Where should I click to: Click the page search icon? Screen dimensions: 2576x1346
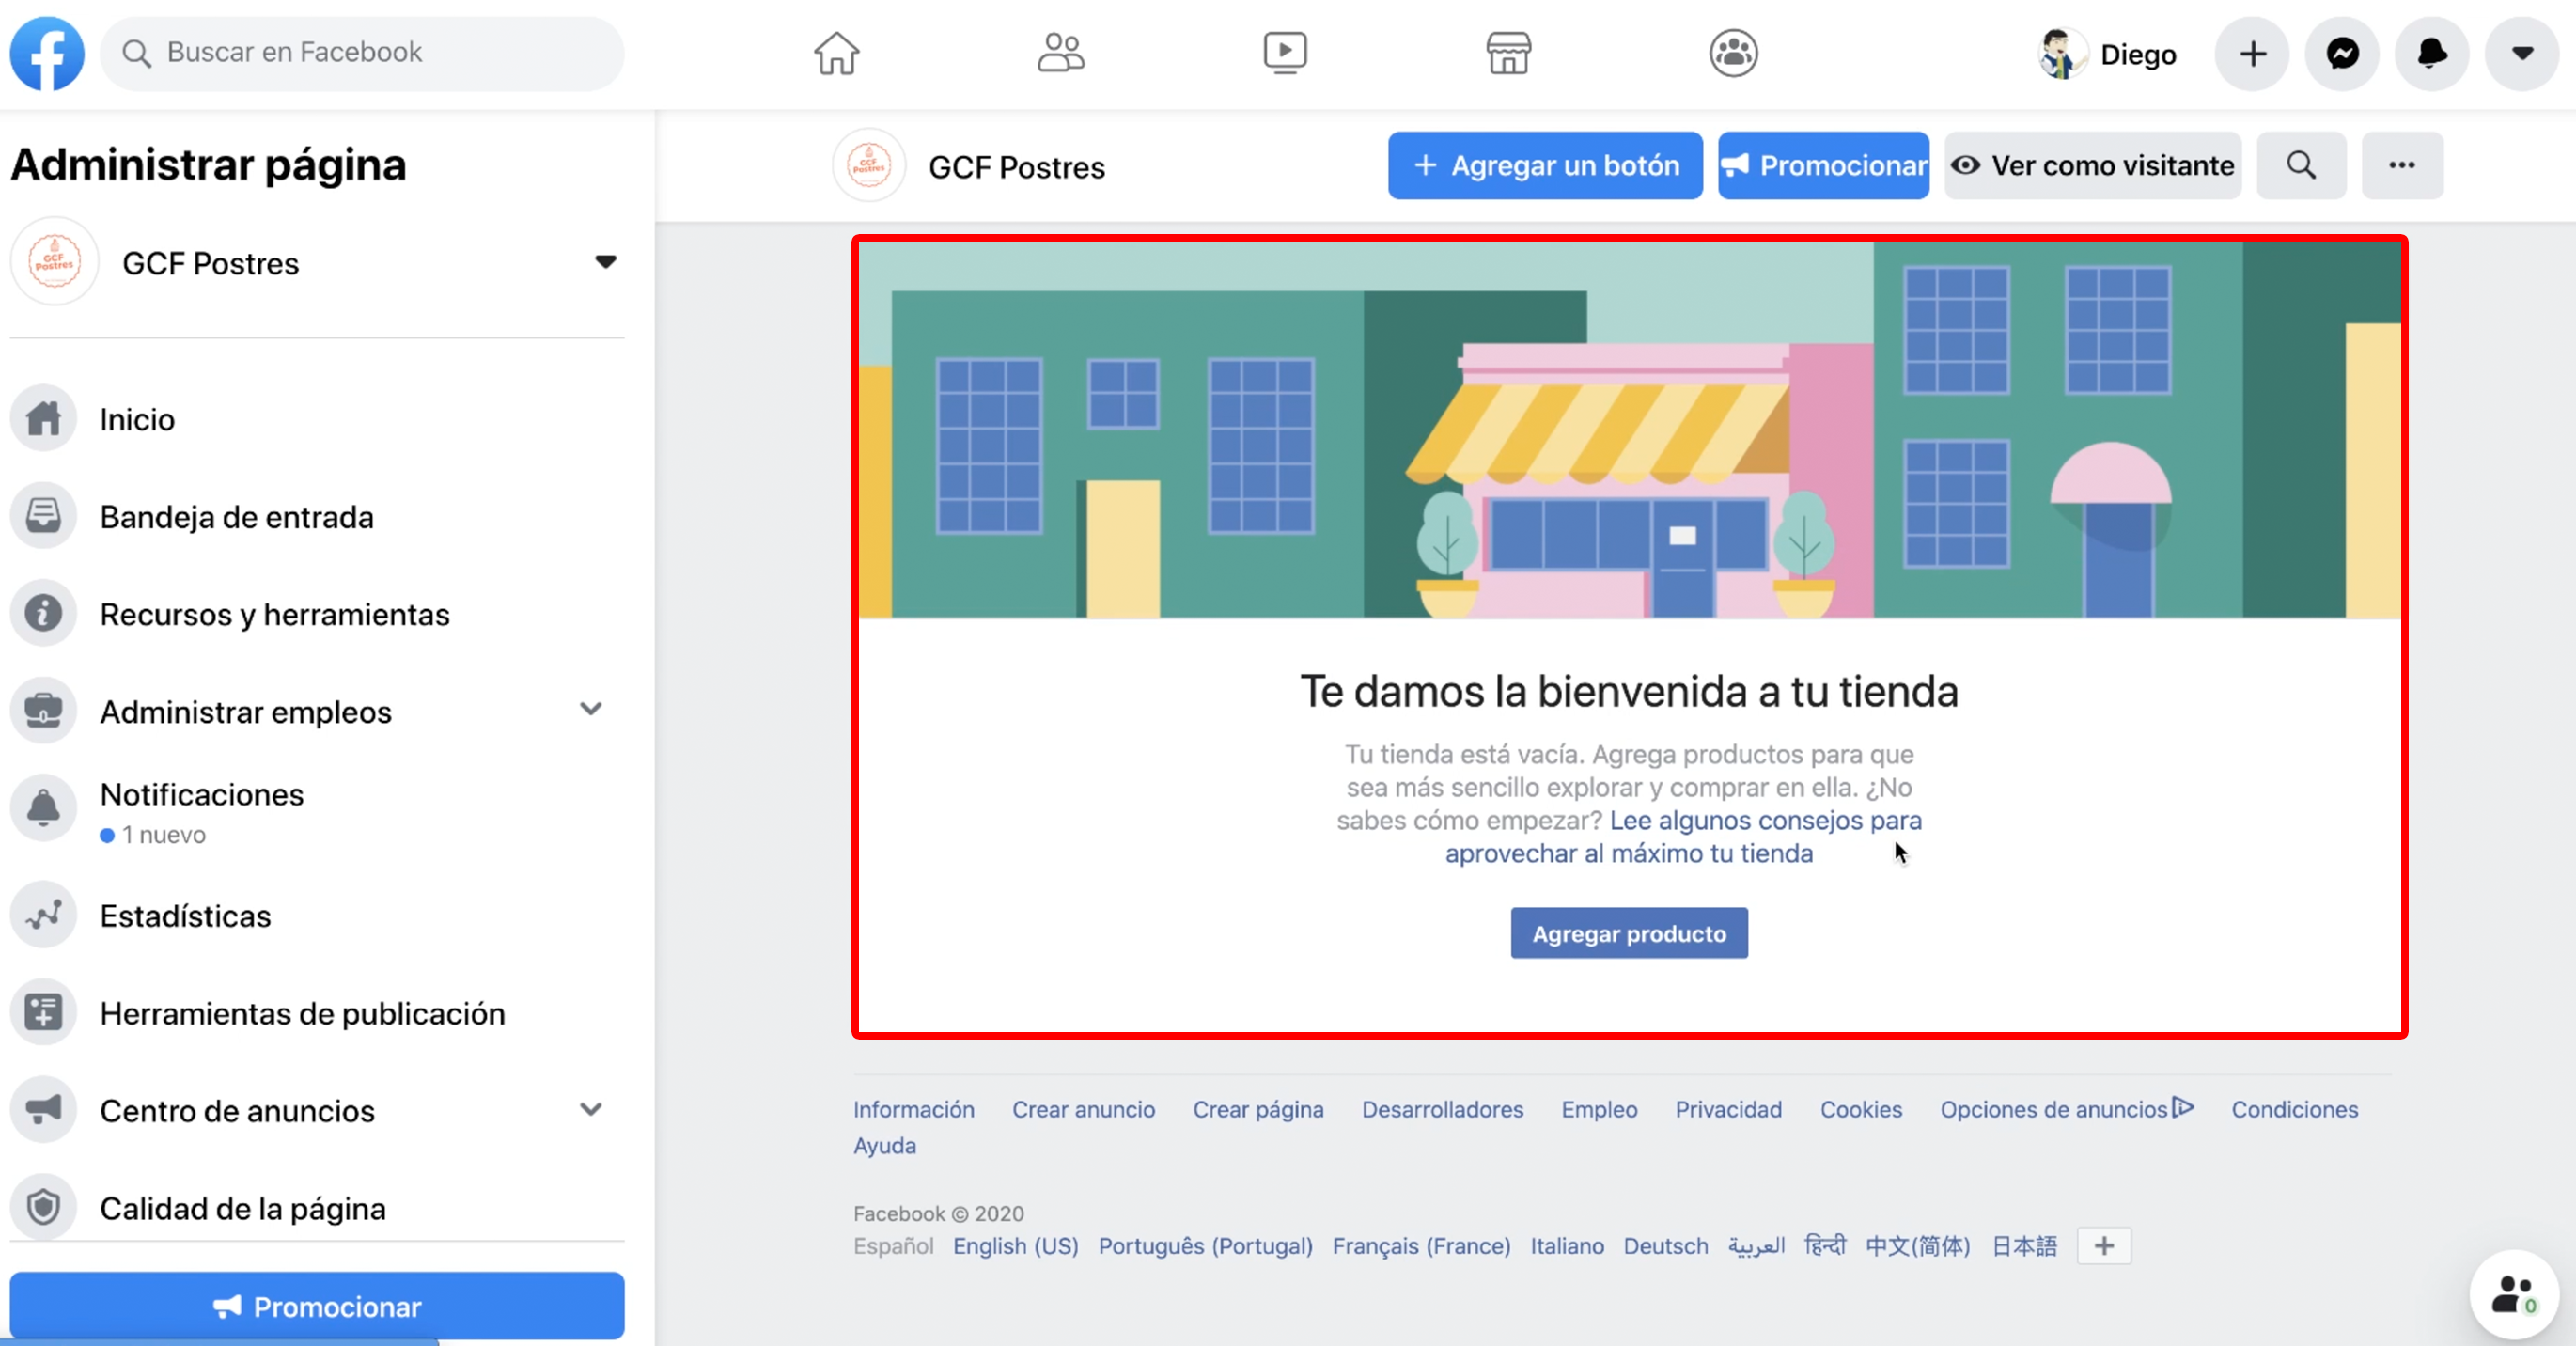pos(2302,165)
